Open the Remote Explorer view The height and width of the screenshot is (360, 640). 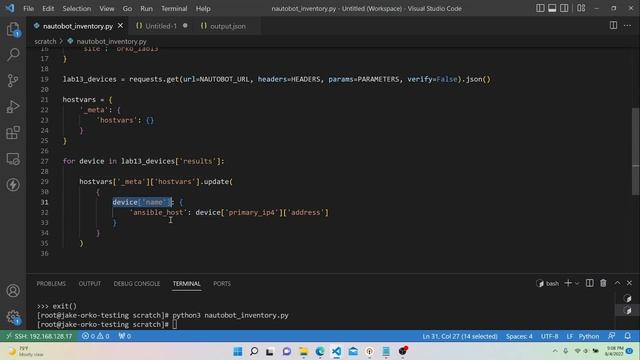point(13,159)
